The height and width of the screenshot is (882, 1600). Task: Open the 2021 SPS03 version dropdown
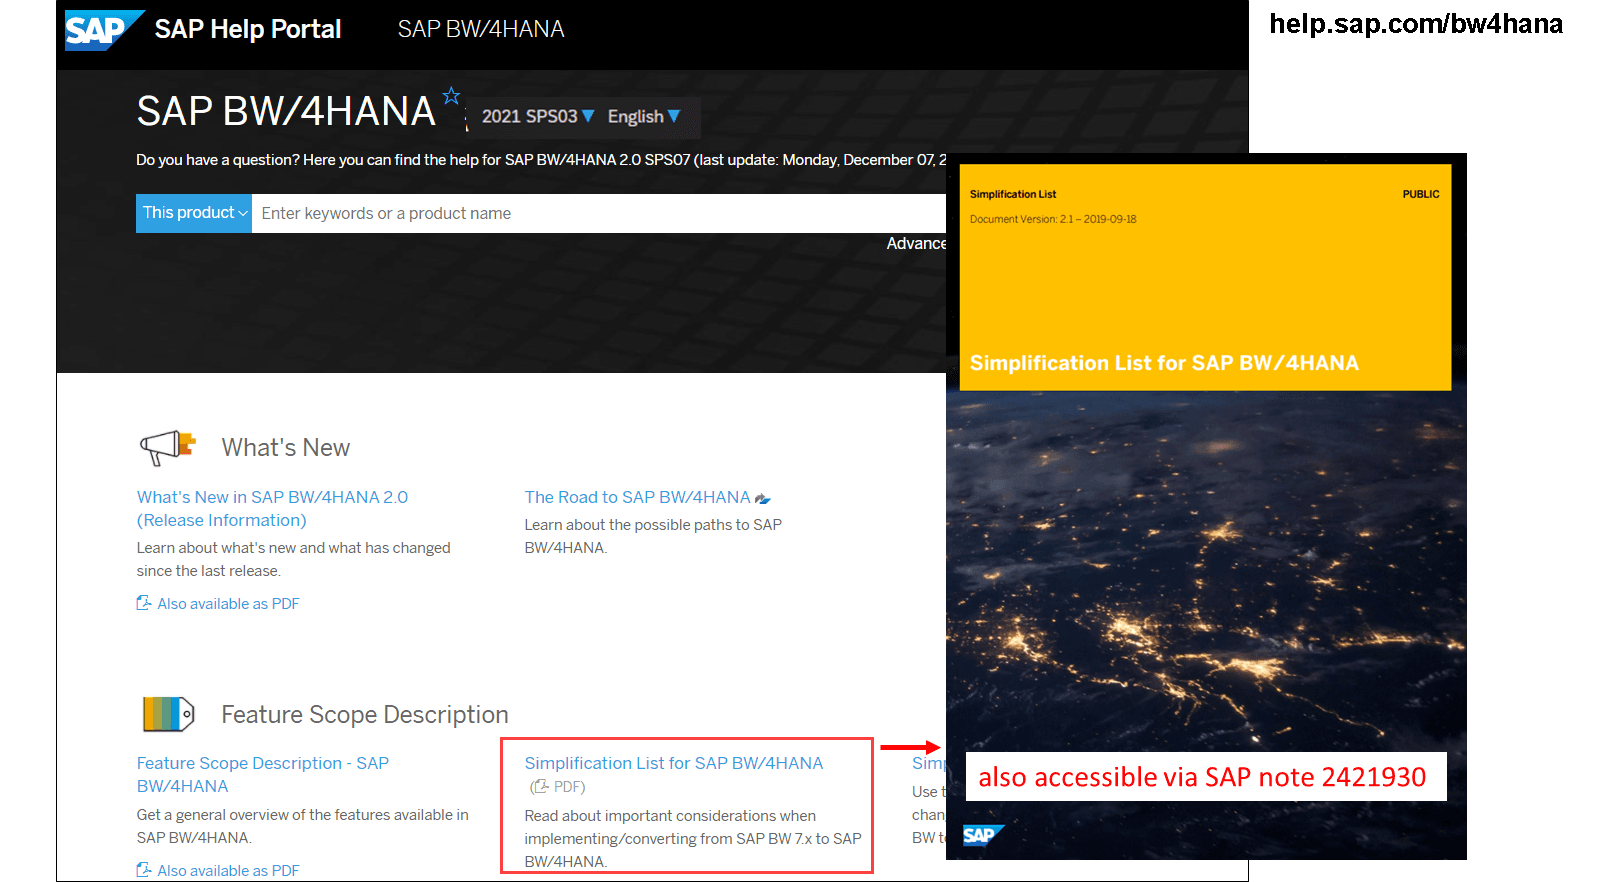(538, 117)
